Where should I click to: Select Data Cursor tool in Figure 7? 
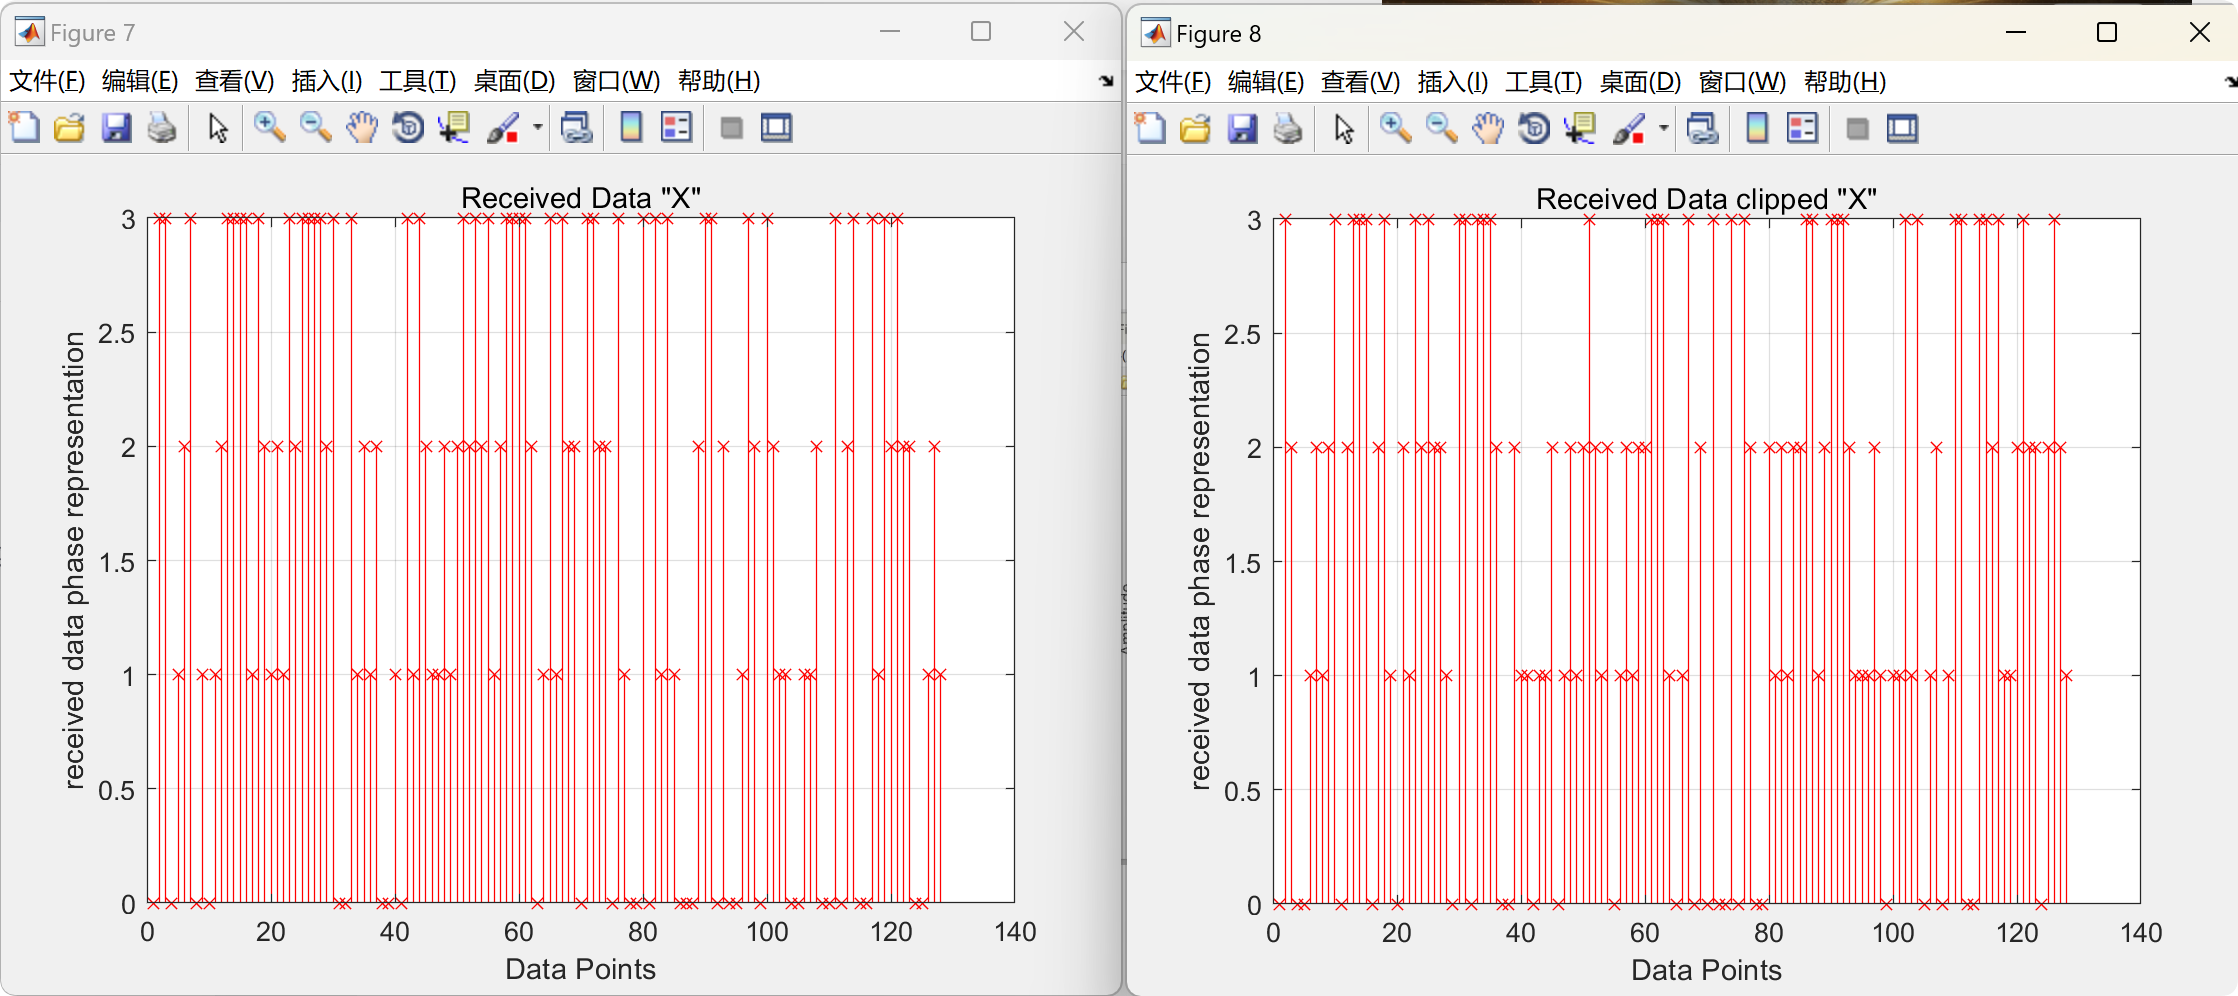(454, 127)
